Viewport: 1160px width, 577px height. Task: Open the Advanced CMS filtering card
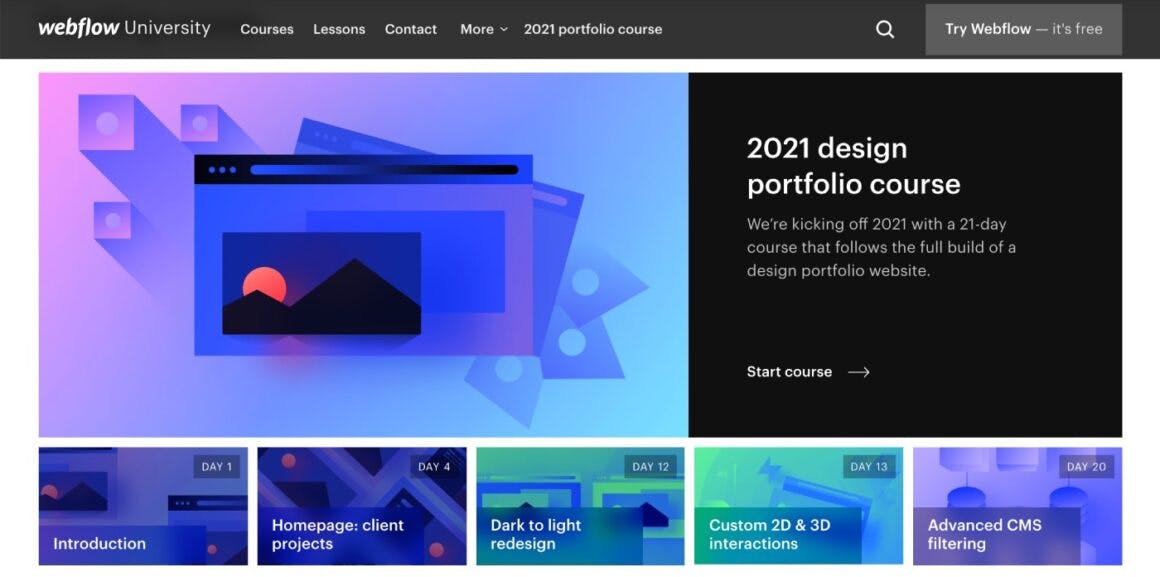point(1017,506)
